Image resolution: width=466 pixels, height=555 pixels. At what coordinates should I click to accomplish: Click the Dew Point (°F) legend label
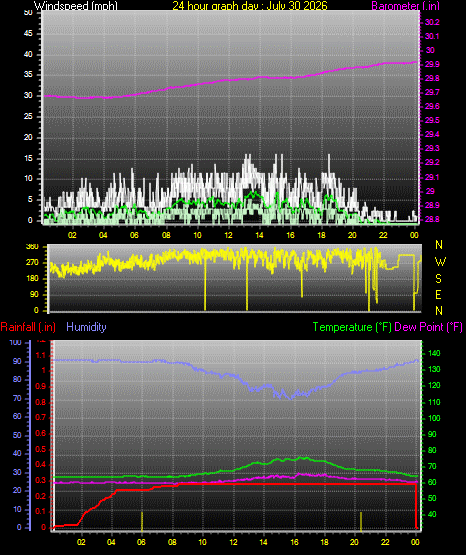click(x=428, y=327)
